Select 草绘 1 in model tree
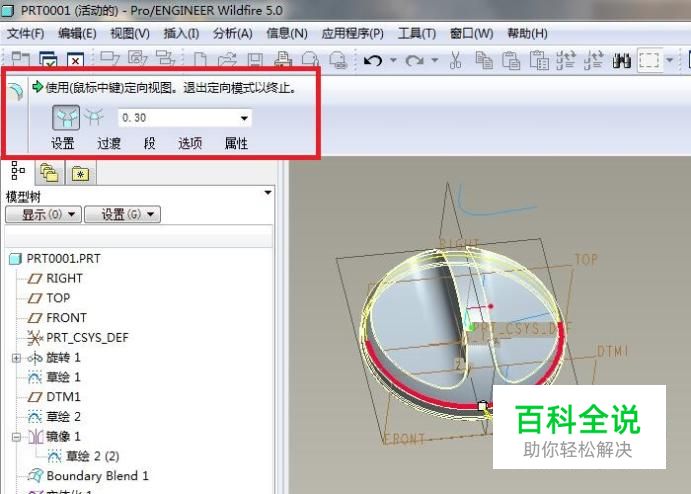Image resolution: width=691 pixels, height=494 pixels. point(54,377)
